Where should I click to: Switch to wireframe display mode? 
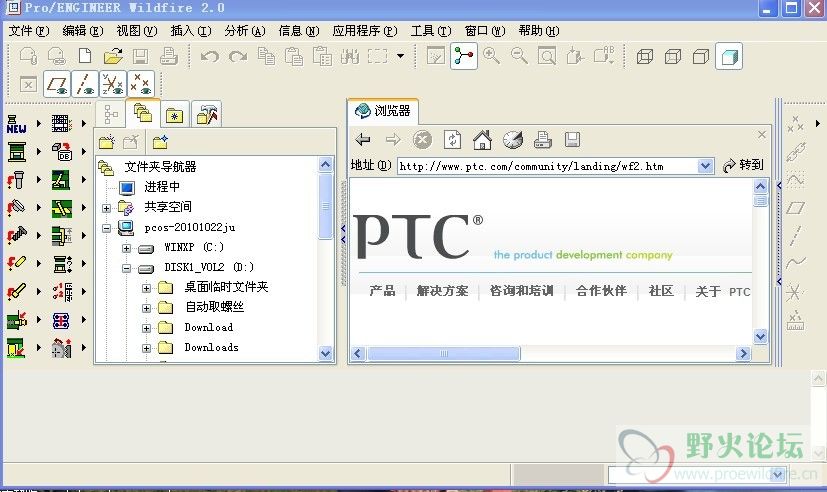click(x=645, y=56)
